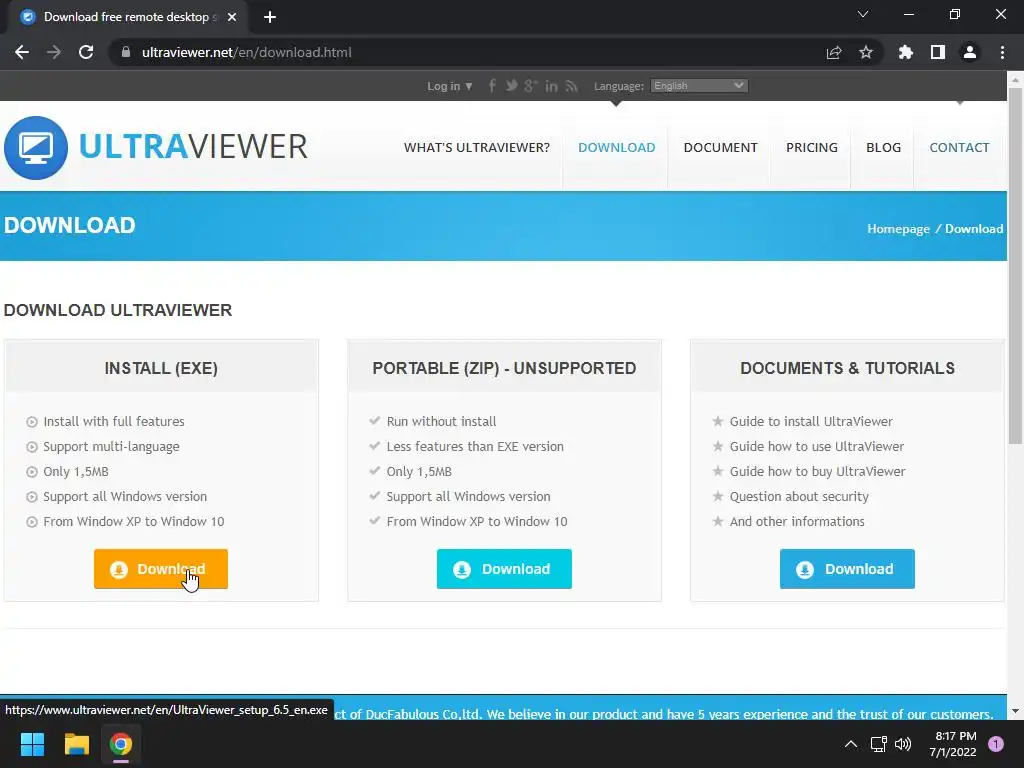This screenshot has height=768, width=1024.
Task: Click 'Question about security' text
Action: point(799,496)
